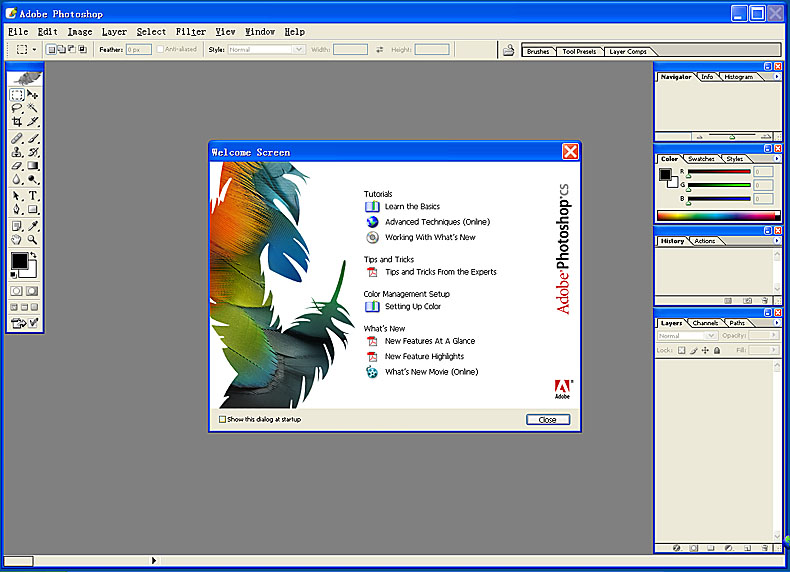
Task: Click the color spectrum ramp bar
Action: point(716,215)
